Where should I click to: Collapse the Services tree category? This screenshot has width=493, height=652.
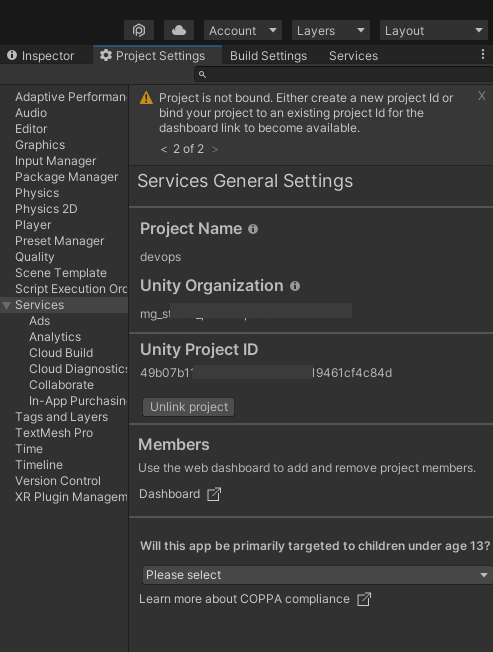[6, 306]
